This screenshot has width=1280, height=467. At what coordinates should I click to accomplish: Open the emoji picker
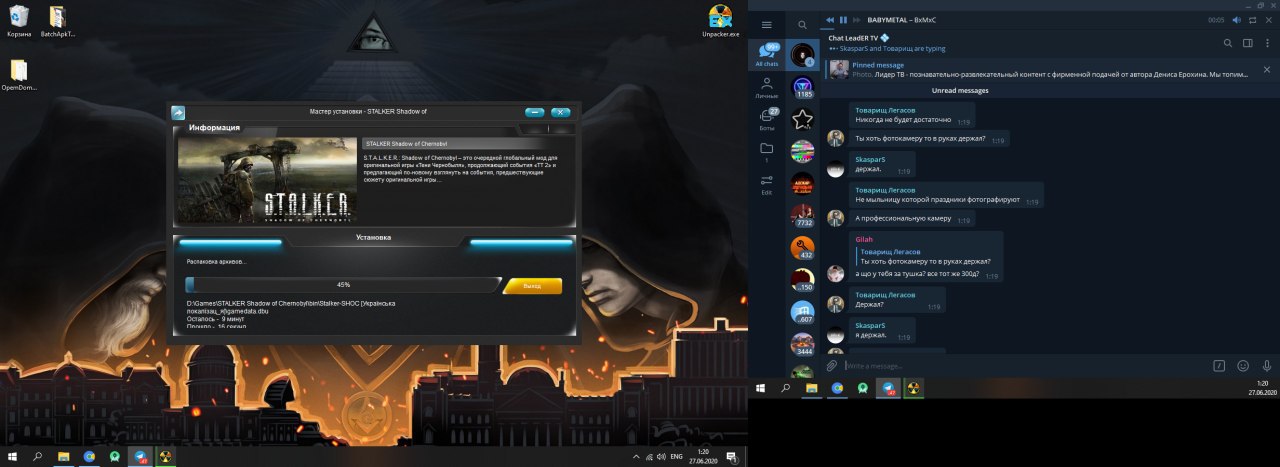pyautogui.click(x=1243, y=366)
